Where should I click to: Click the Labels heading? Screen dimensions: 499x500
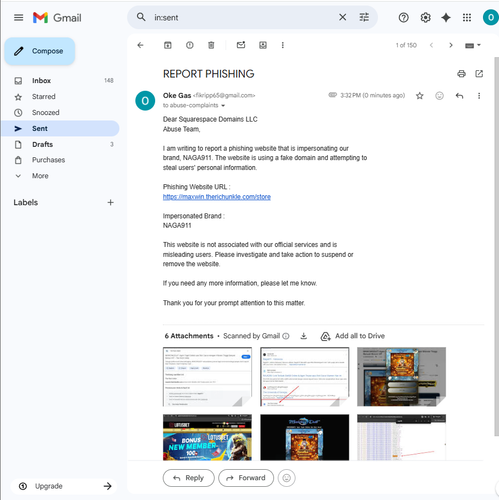(26, 202)
